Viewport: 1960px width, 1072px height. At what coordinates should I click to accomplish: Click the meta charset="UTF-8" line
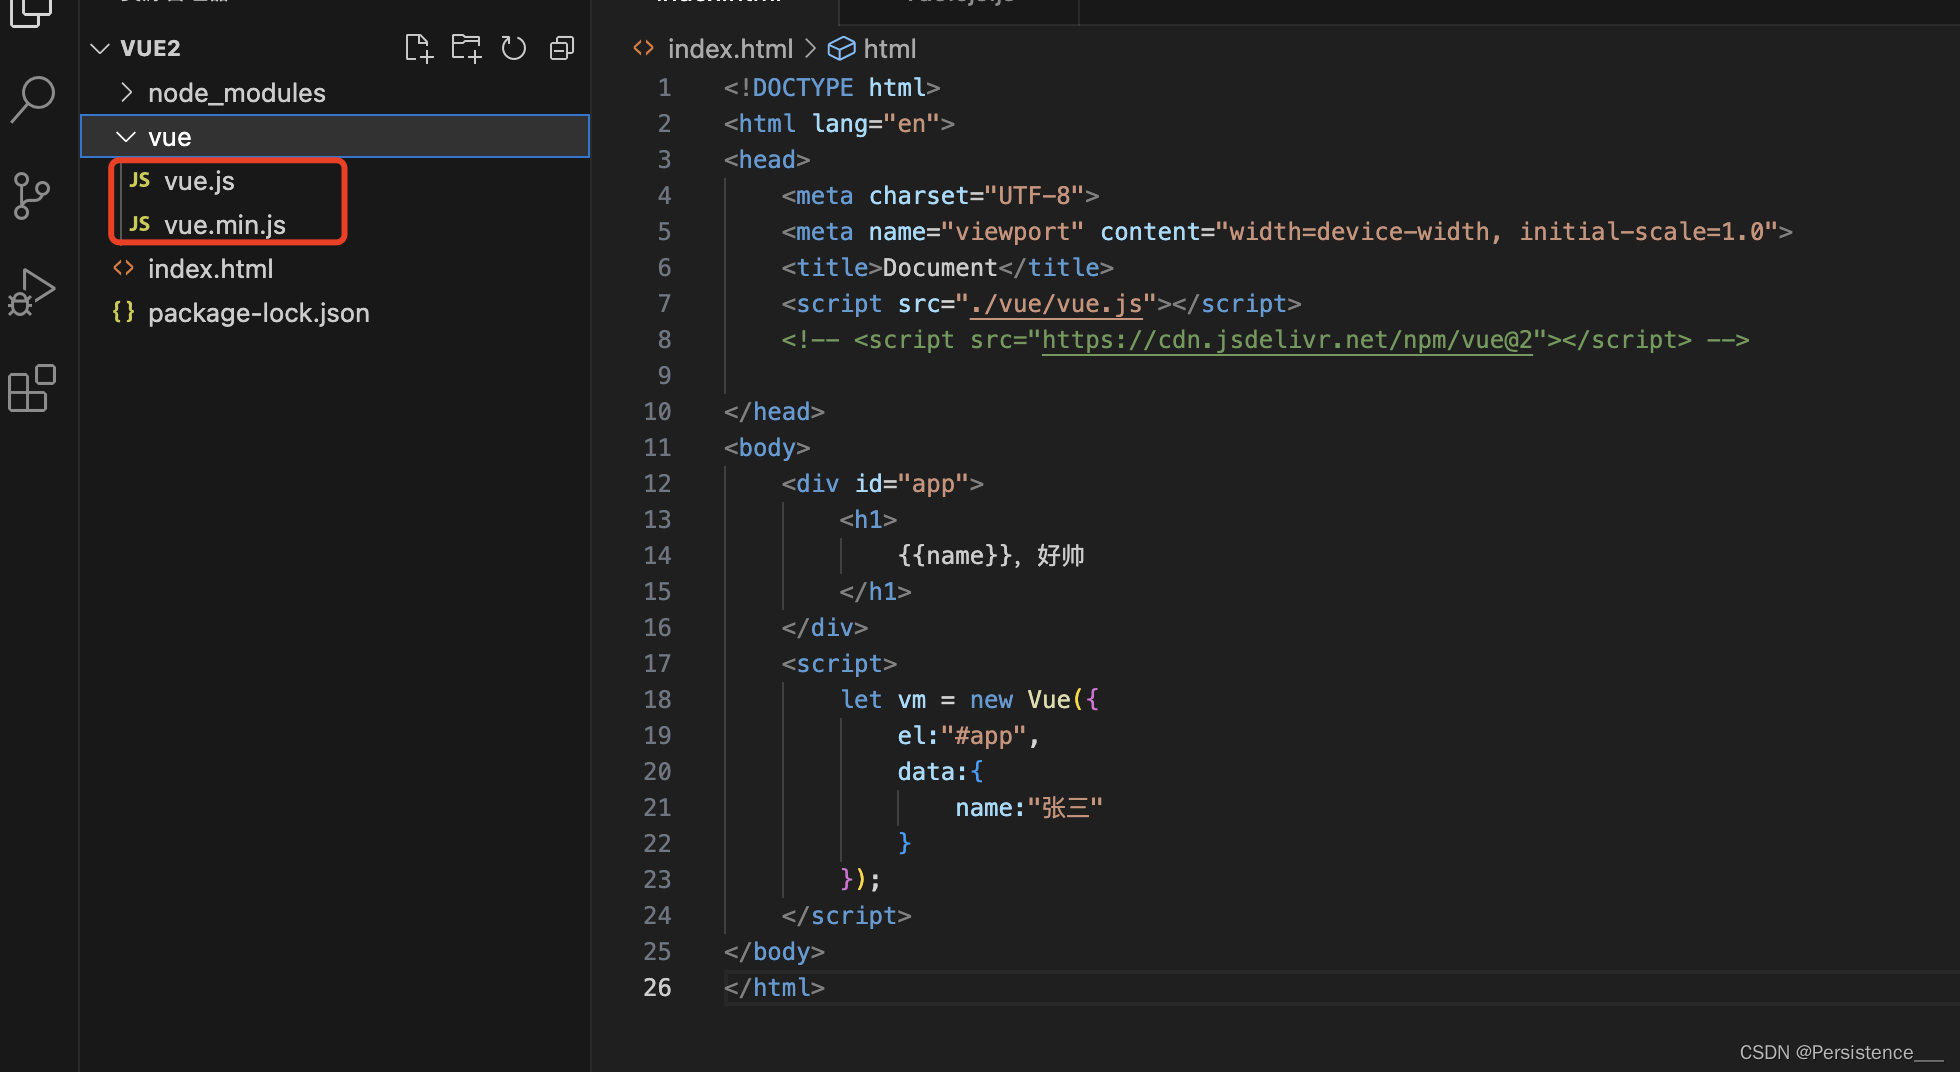941,196
